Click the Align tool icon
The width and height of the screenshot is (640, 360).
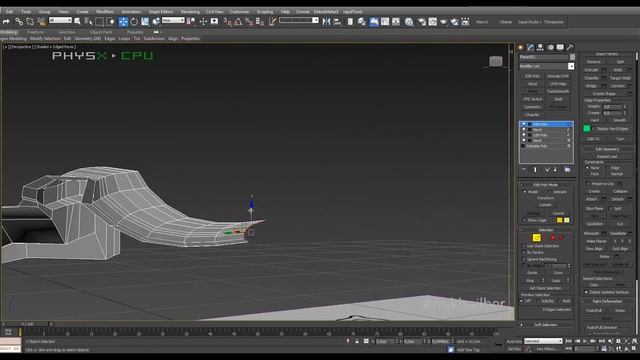click(x=337, y=22)
